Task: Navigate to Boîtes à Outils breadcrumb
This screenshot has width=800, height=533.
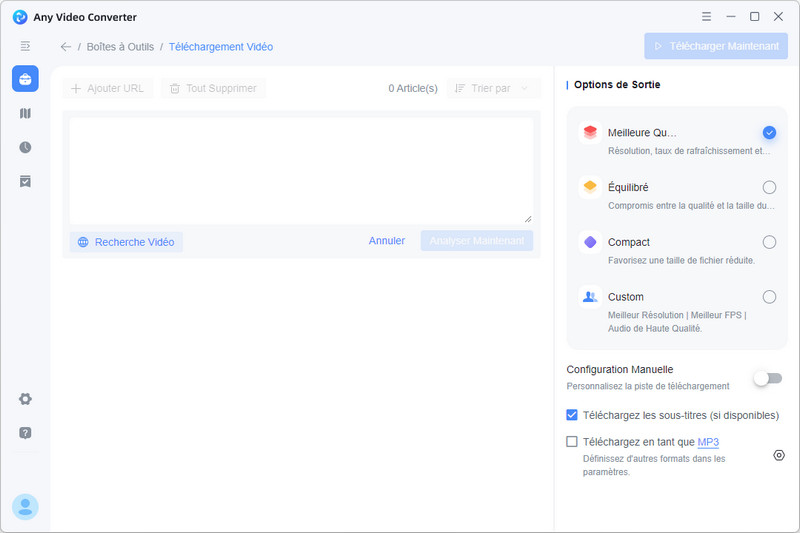Action: [x=120, y=47]
